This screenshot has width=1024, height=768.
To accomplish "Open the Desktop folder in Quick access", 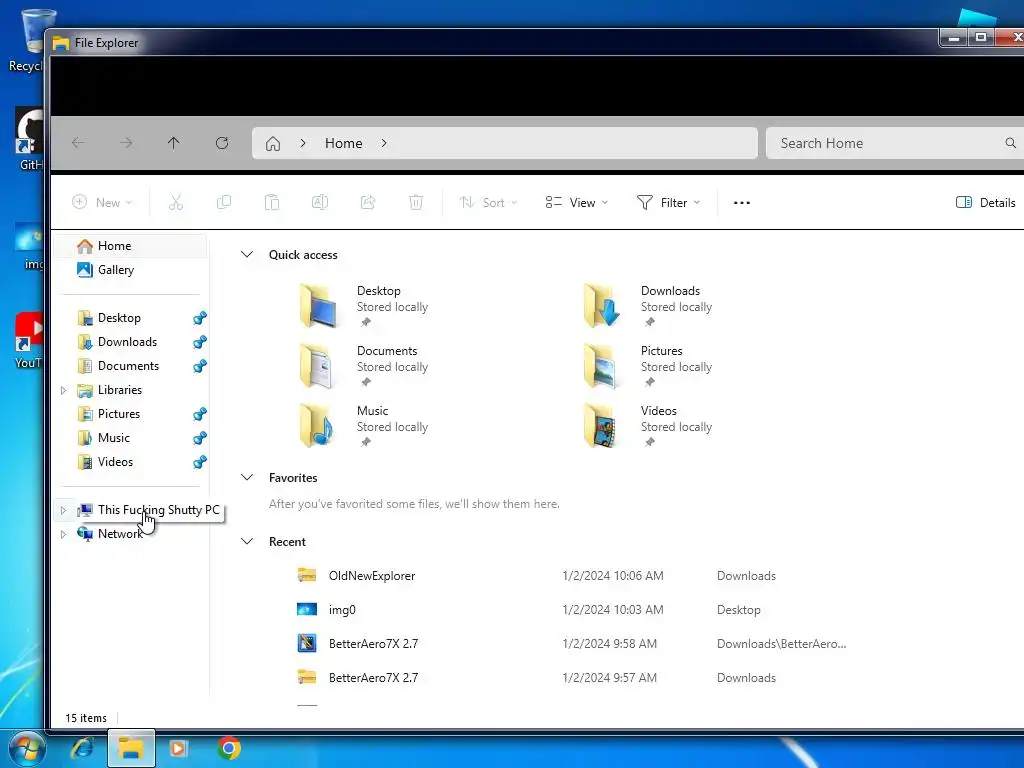I will coord(366,306).
